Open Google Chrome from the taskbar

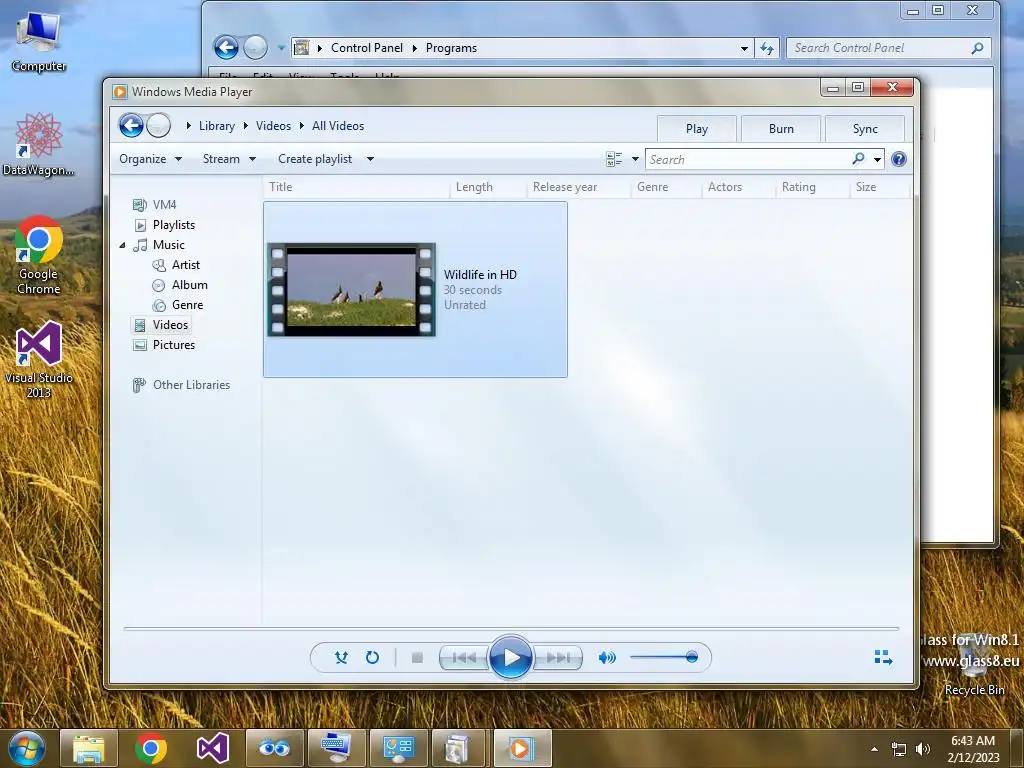point(151,748)
